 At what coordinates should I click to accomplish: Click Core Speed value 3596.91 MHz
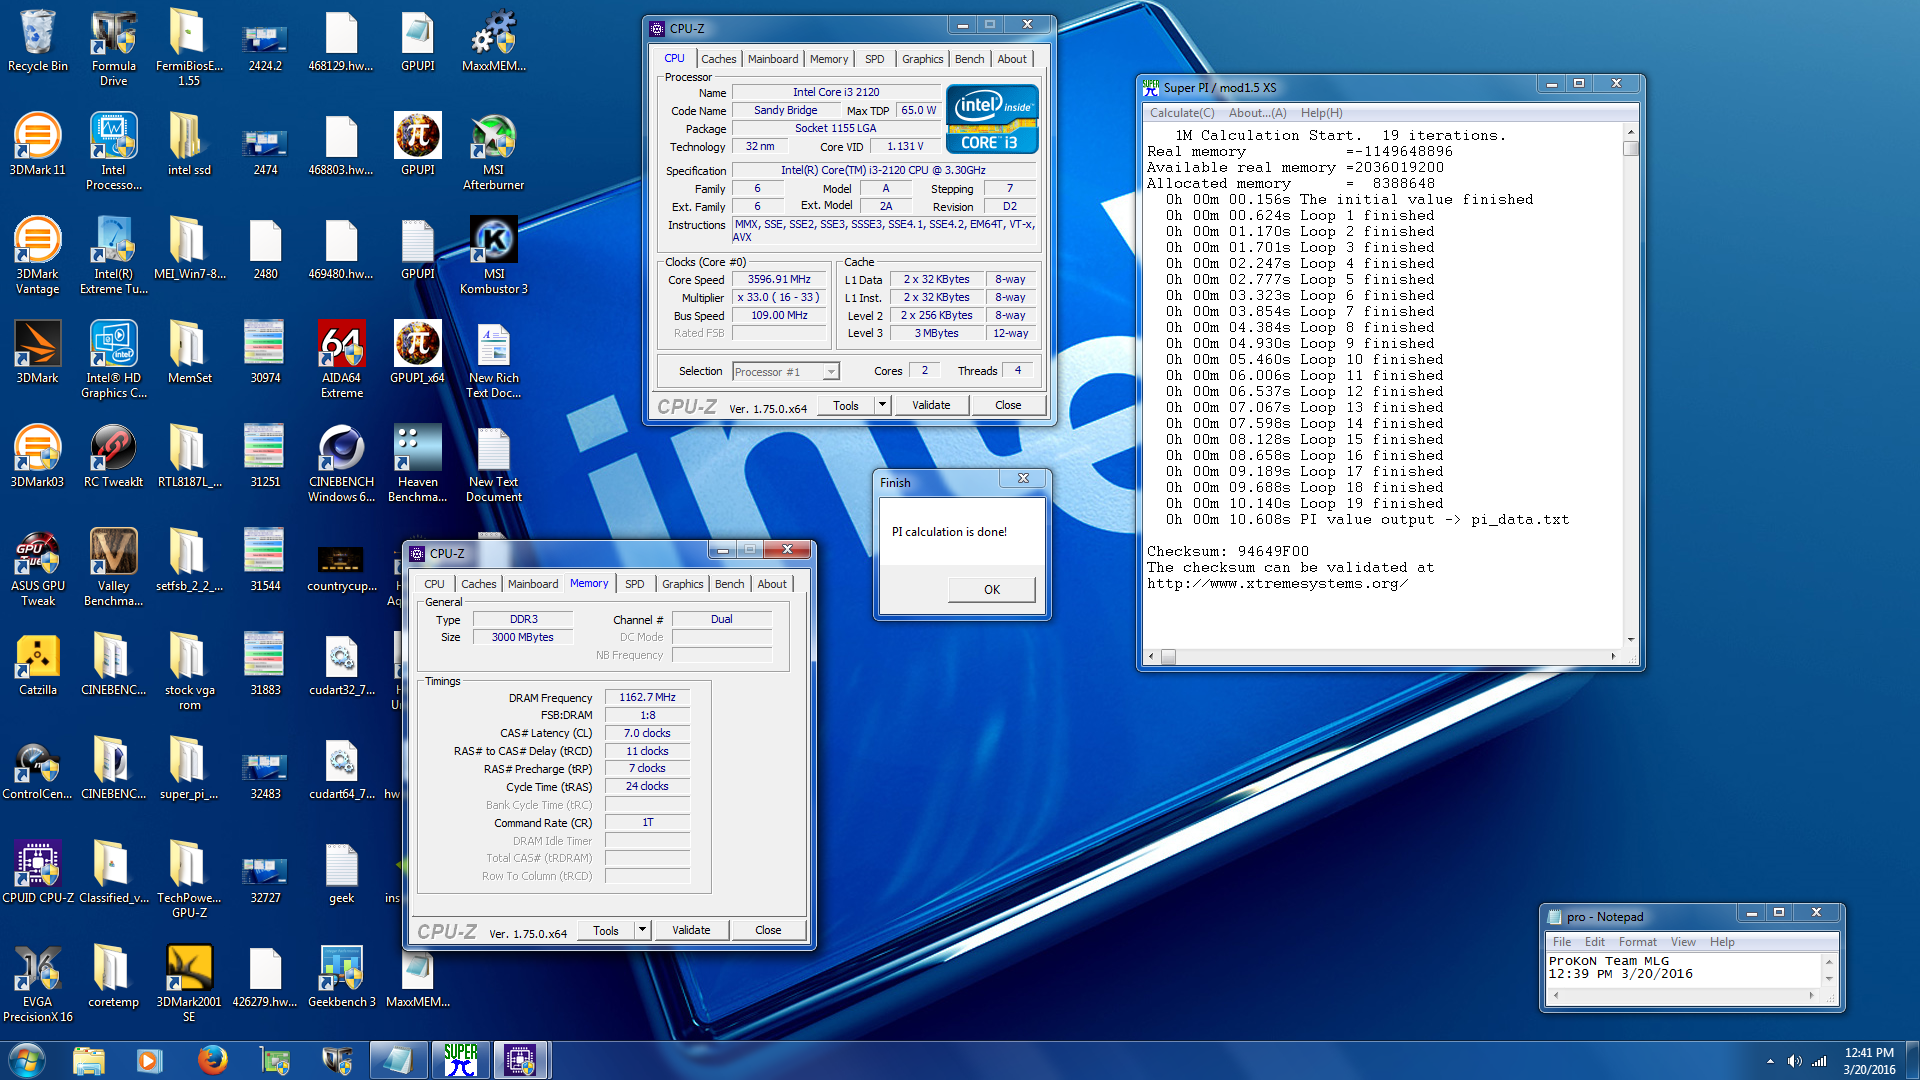tap(779, 279)
